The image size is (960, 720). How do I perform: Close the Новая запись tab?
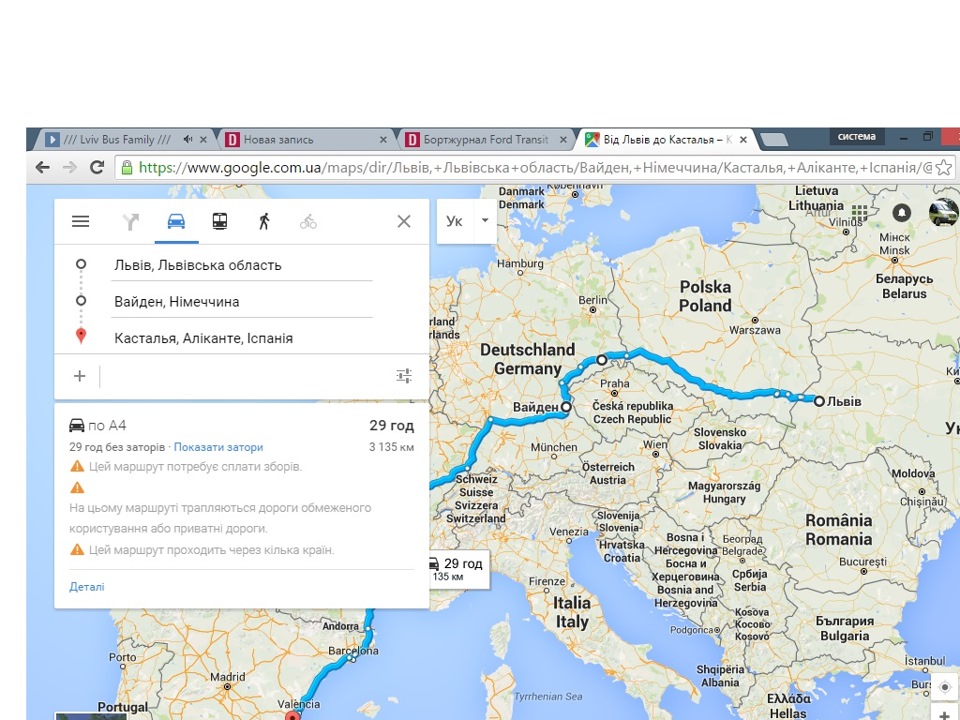click(383, 140)
